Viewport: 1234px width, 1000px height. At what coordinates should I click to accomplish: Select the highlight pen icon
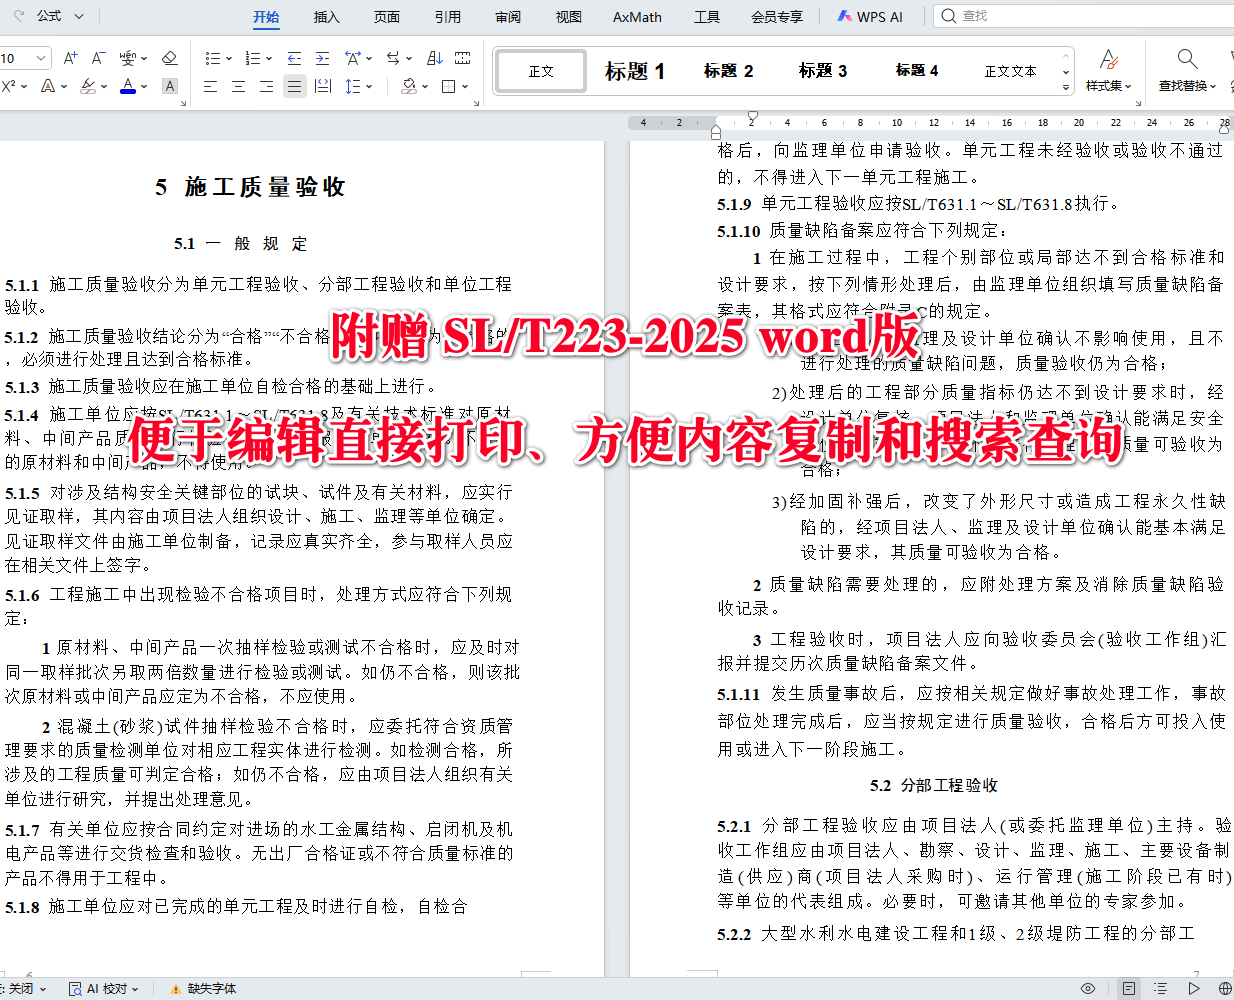pyautogui.click(x=88, y=87)
